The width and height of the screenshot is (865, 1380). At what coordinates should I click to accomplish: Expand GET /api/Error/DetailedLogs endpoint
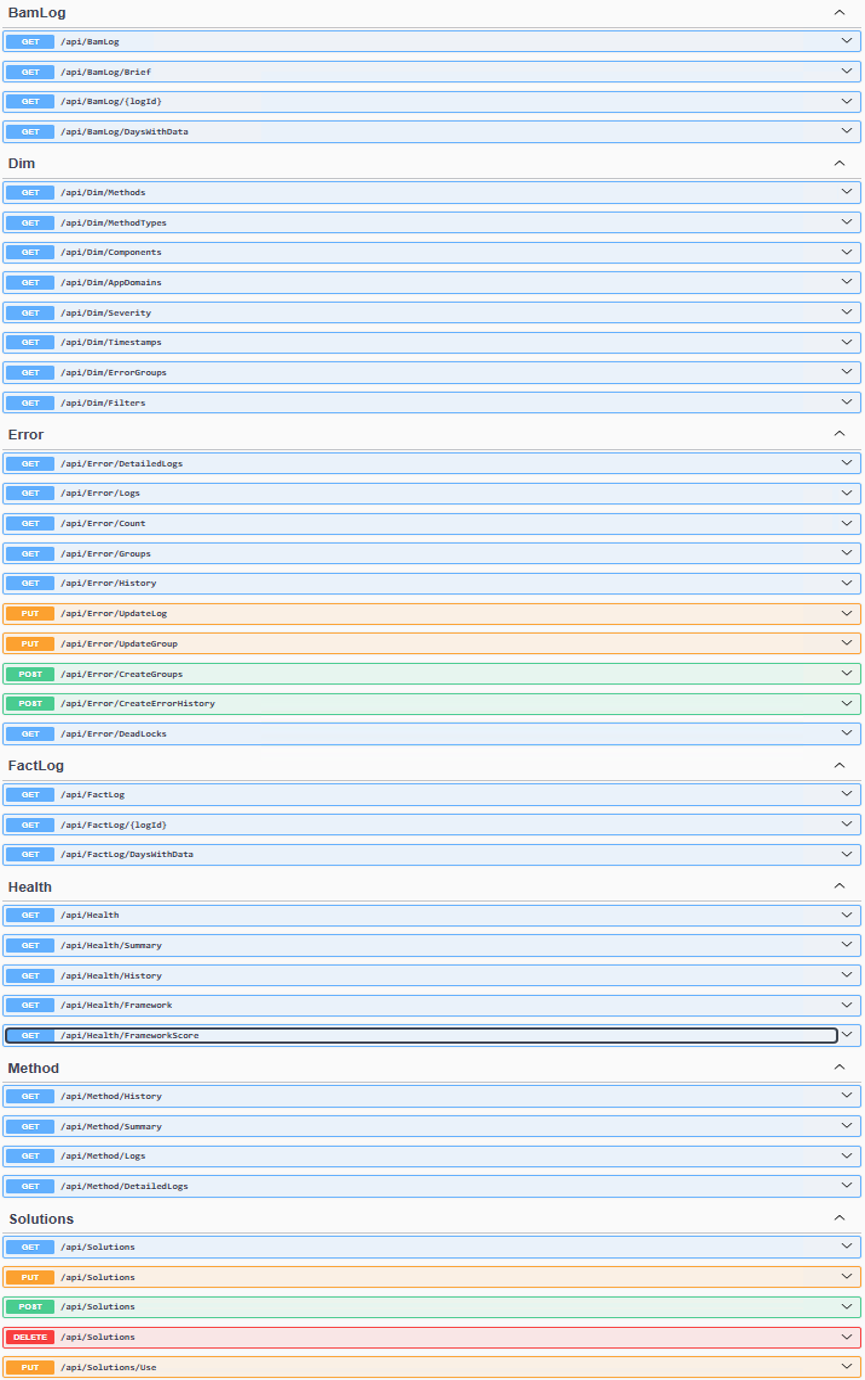(x=432, y=463)
